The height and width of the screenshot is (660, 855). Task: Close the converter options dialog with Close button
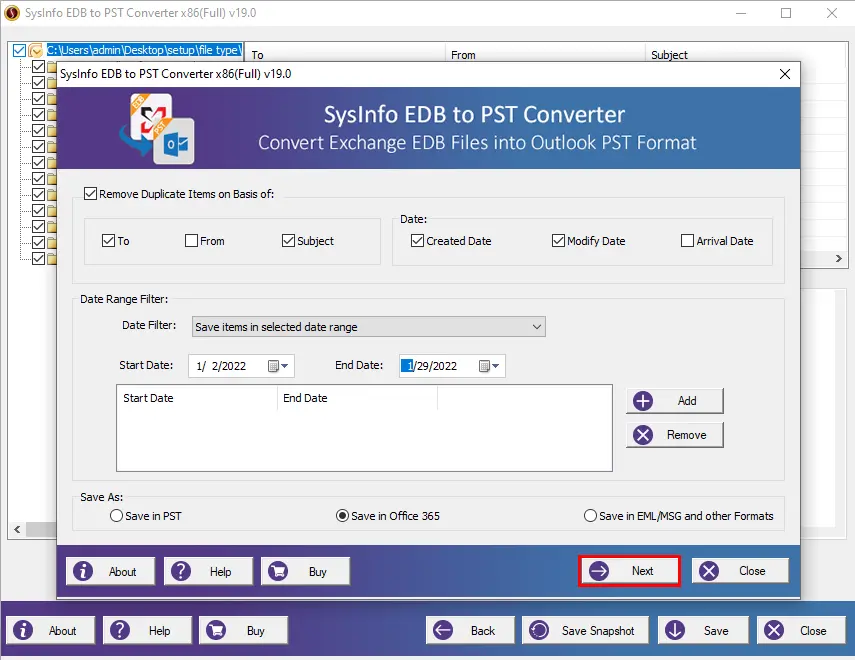[740, 571]
